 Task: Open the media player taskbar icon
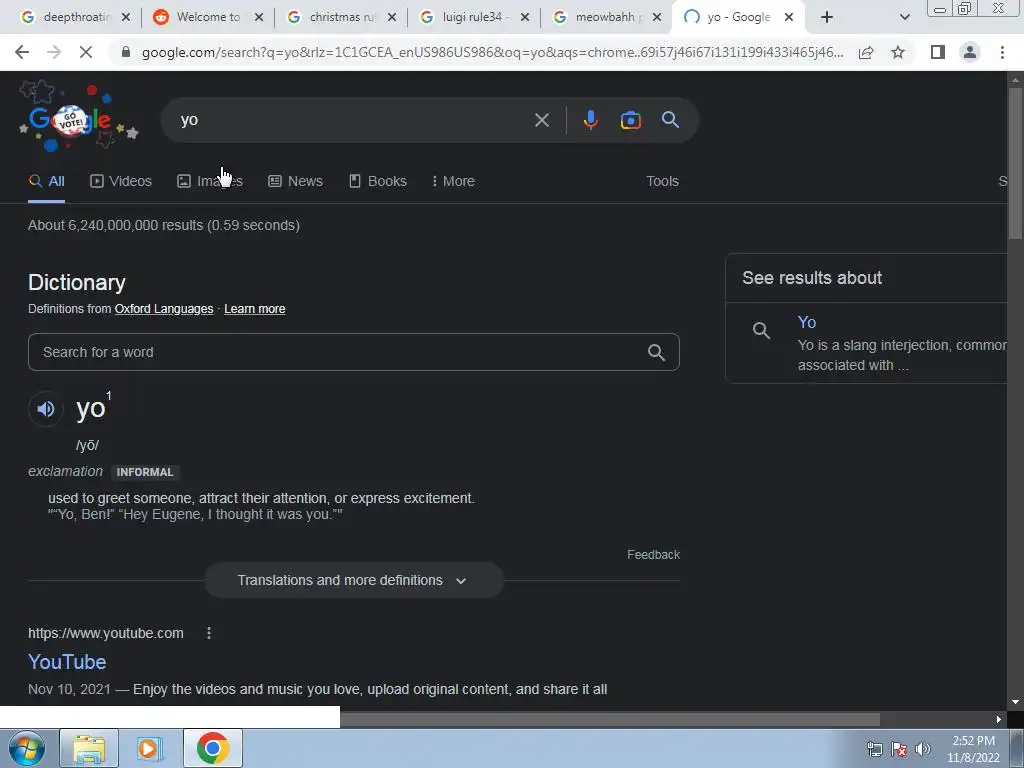(x=150, y=748)
